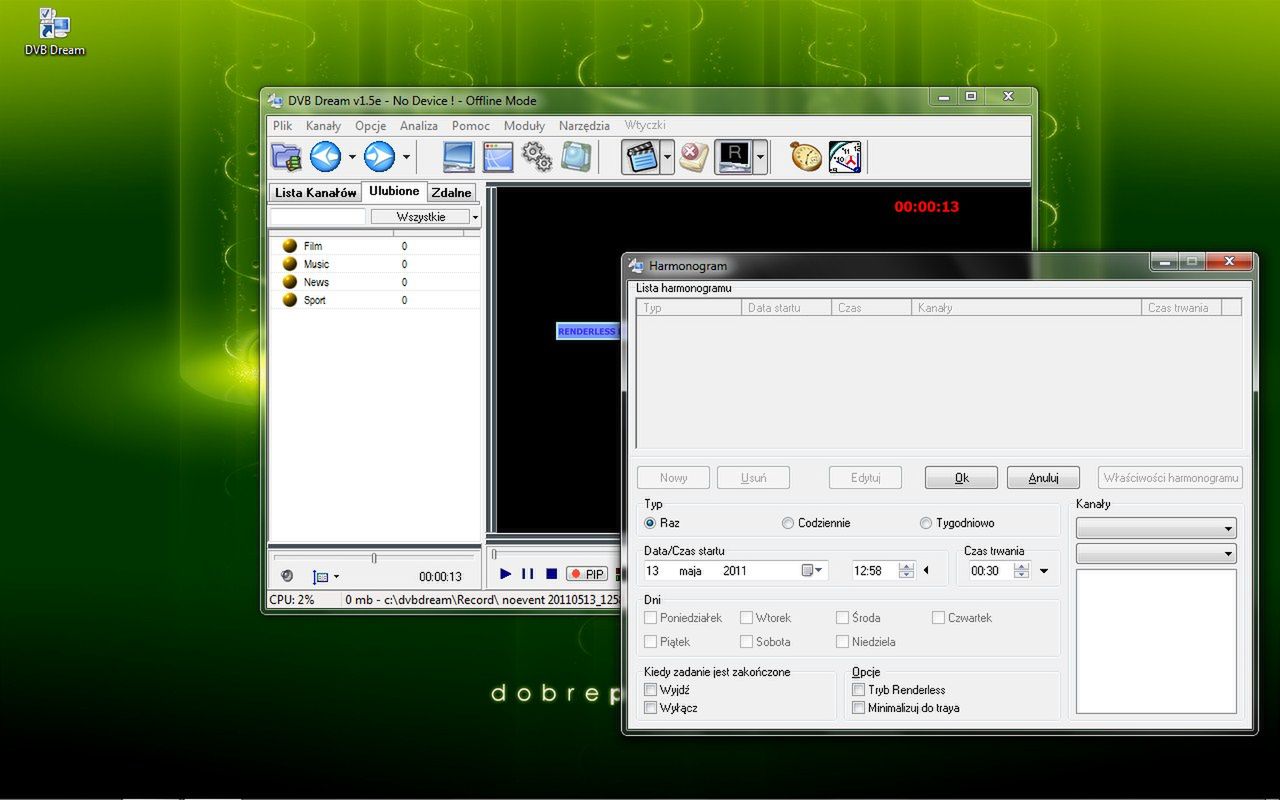
Task: Switch to the Zdalne tab
Action: 451,193
